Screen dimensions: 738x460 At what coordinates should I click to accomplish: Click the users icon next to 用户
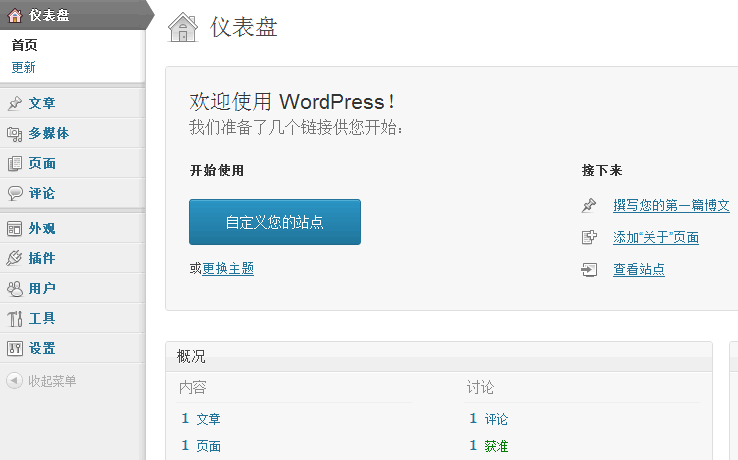(x=15, y=288)
